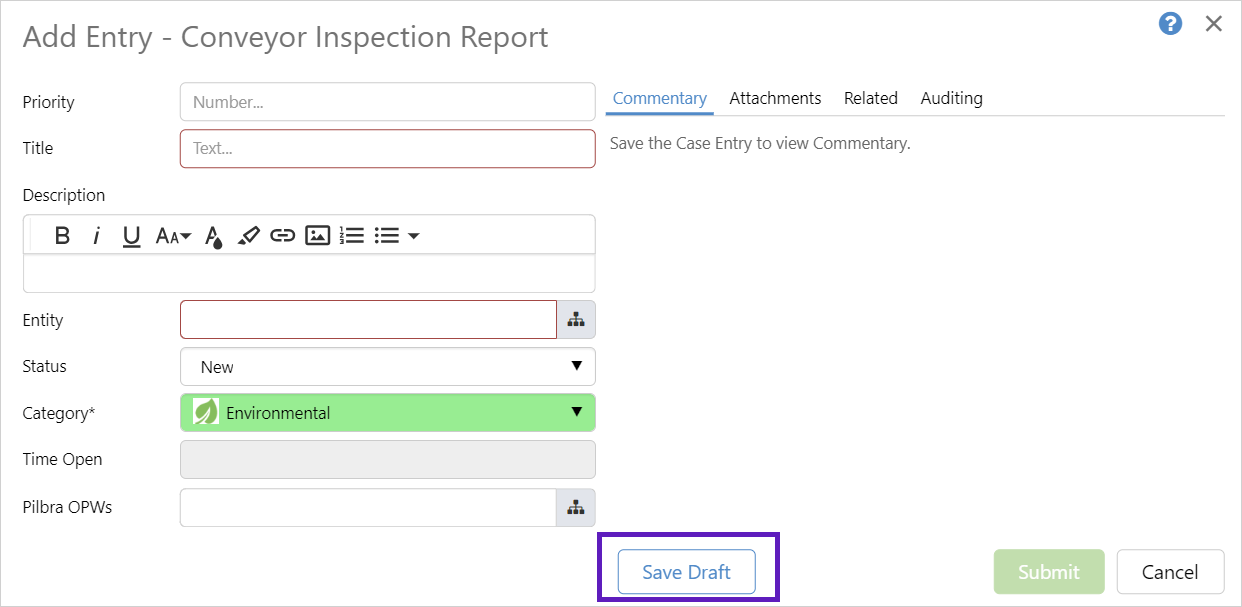The image size is (1242, 607).
Task: Open the font size dropdown
Action: [x=173, y=236]
